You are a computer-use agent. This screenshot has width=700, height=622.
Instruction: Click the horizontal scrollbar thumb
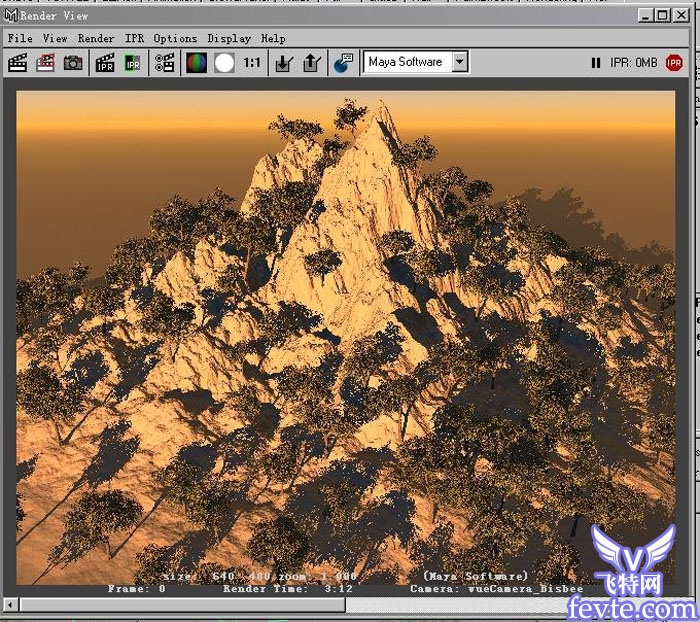(182, 605)
